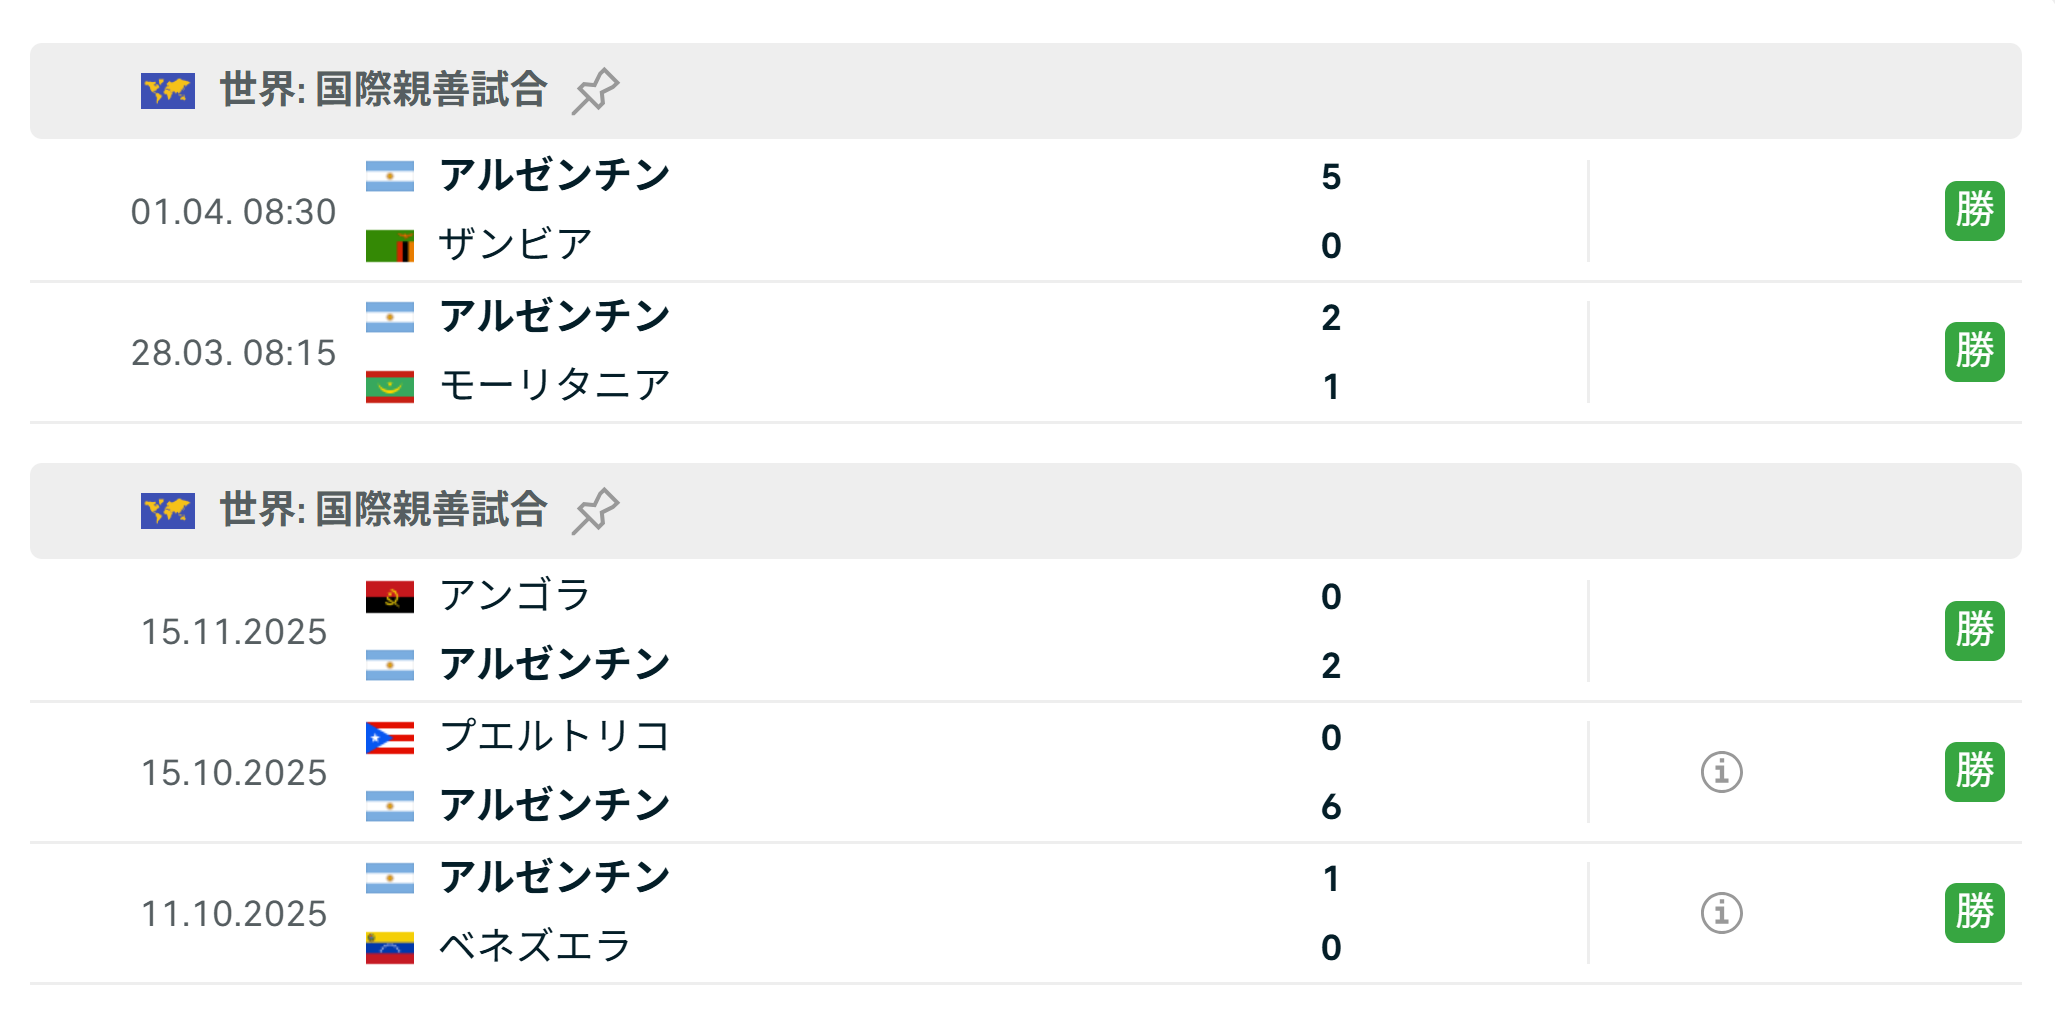Open the first 世界: 国際親善試合 league link
This screenshot has height=1010, width=2055.
pos(383,90)
